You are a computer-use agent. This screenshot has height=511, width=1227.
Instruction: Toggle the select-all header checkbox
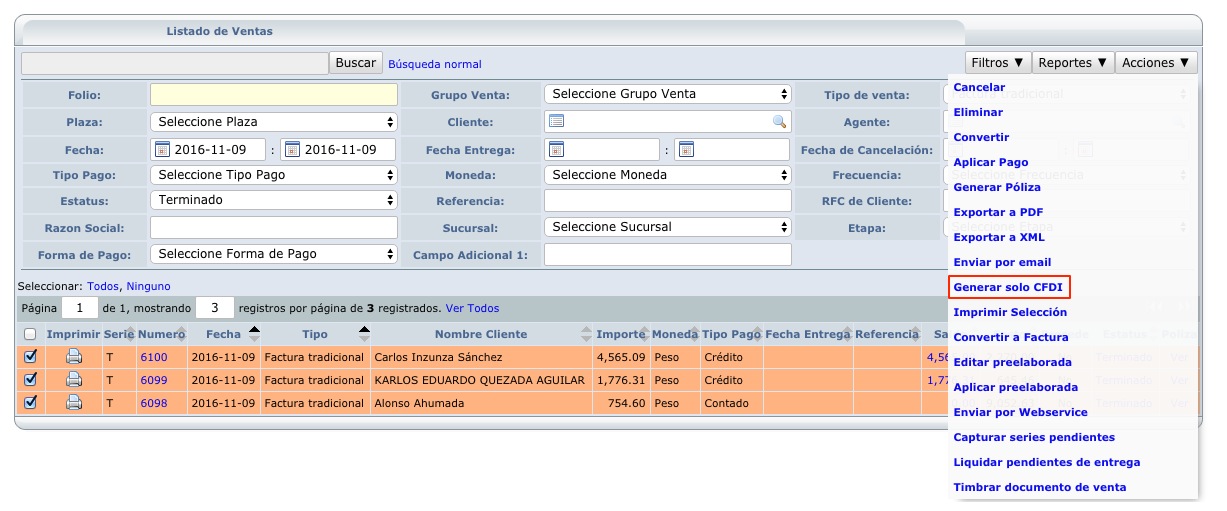(x=30, y=334)
